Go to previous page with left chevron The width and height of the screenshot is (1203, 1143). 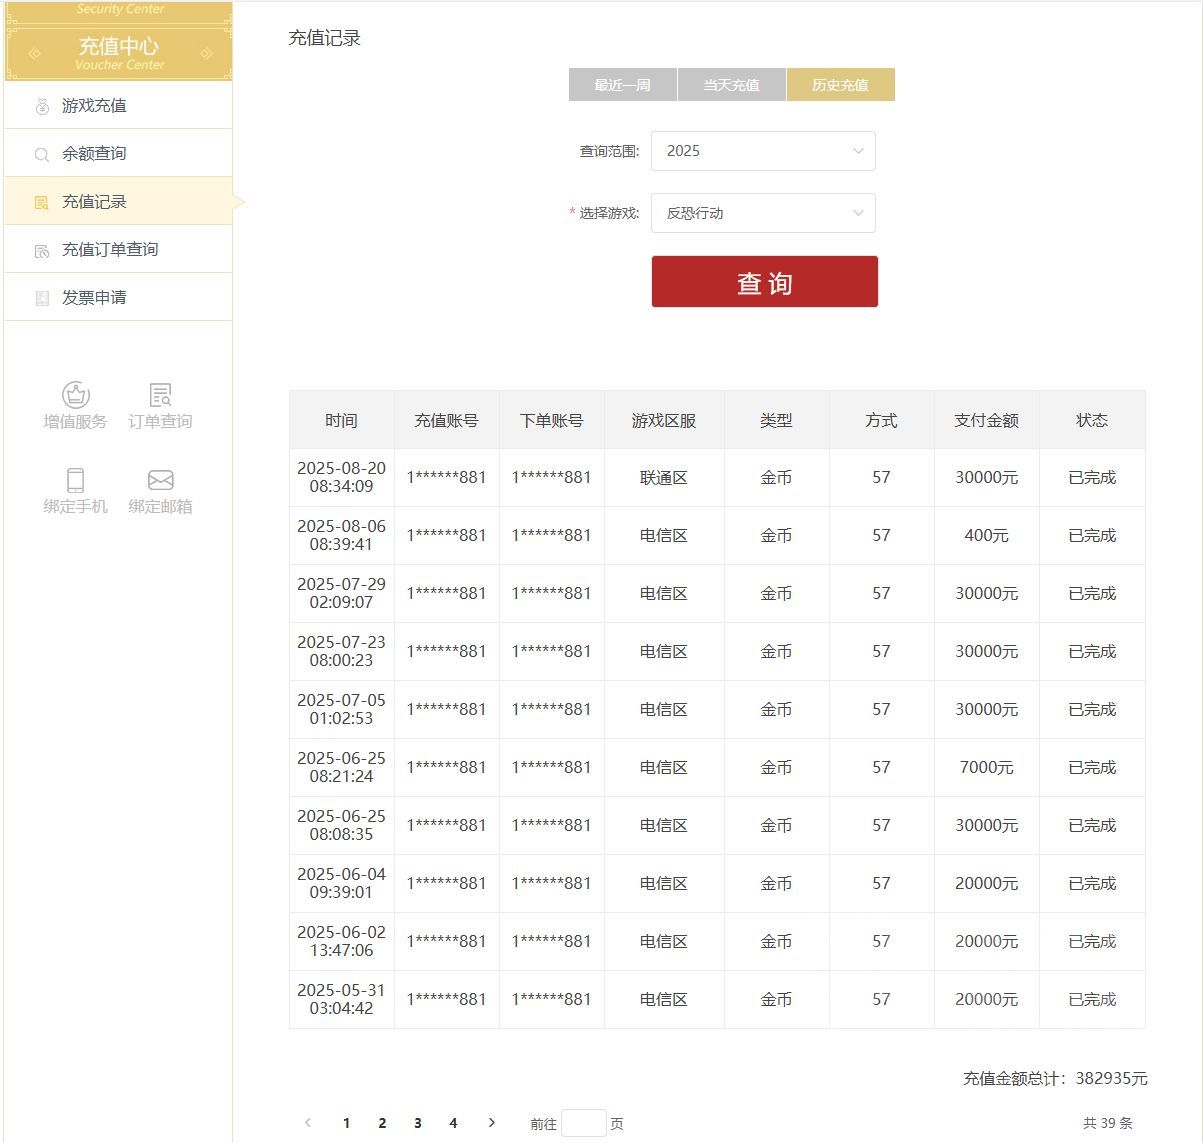click(x=308, y=1123)
